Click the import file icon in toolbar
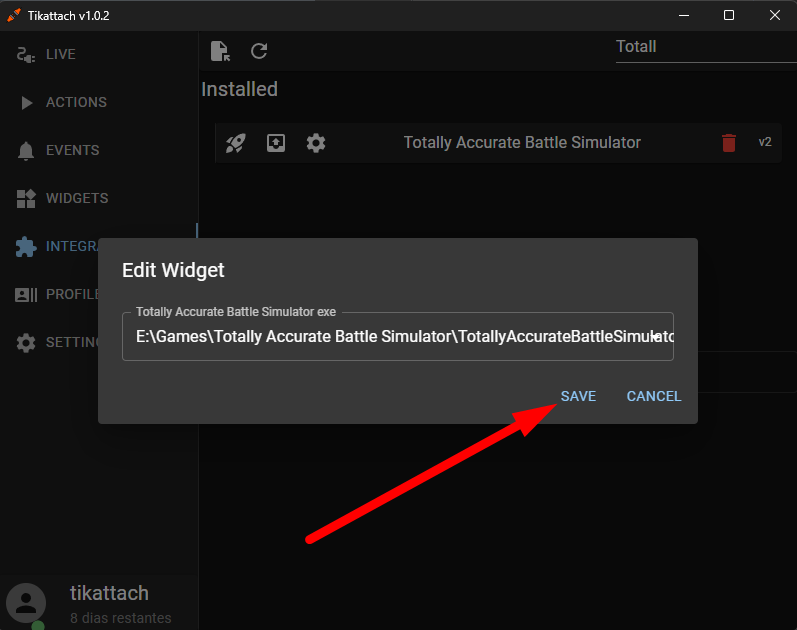 click(x=220, y=51)
